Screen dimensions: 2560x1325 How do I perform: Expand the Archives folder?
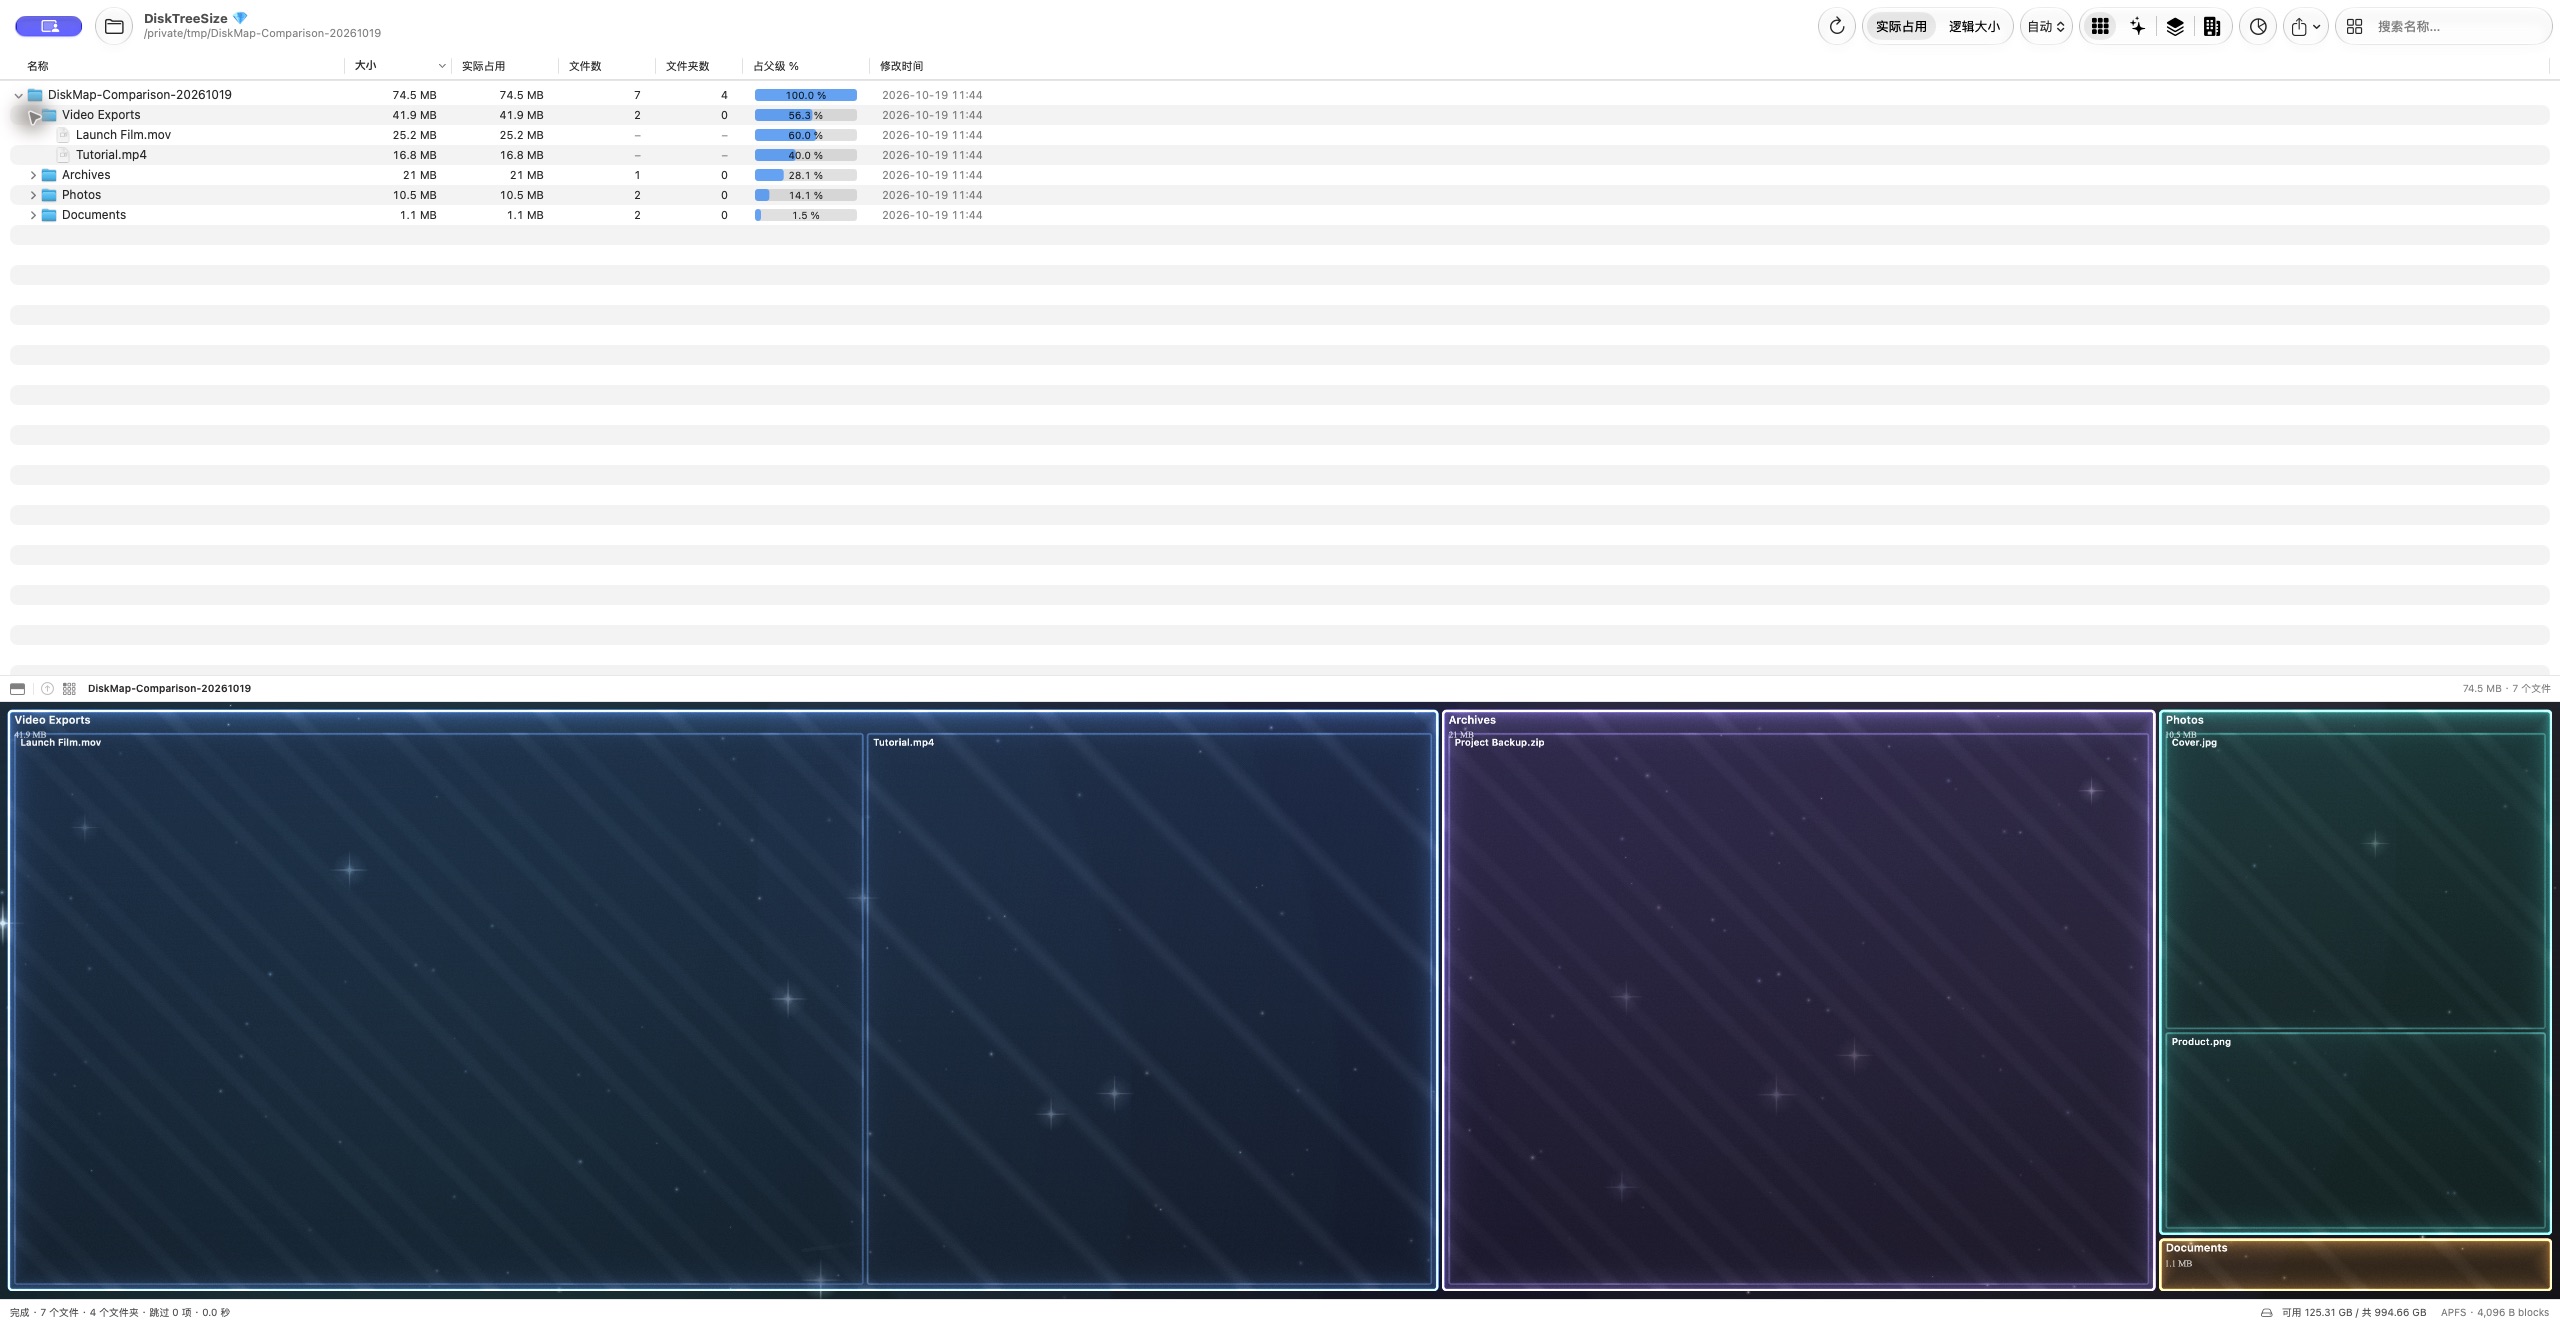(33, 175)
